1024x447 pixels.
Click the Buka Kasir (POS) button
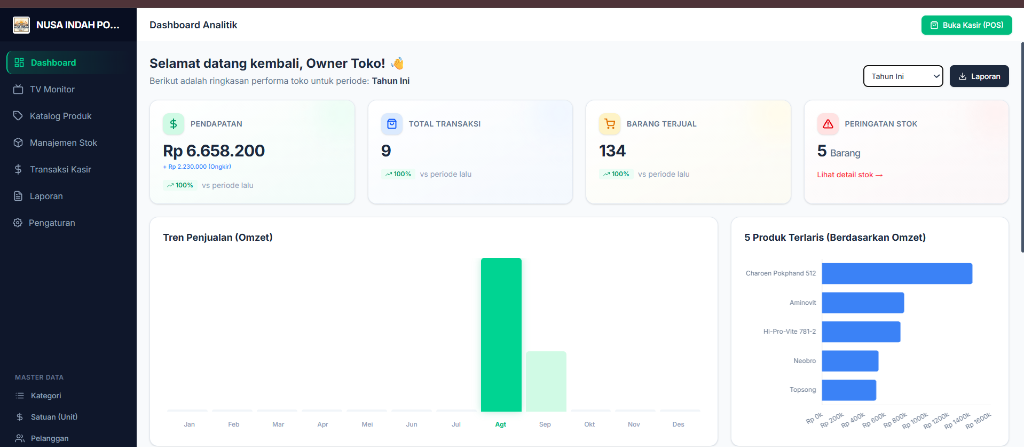coord(967,25)
